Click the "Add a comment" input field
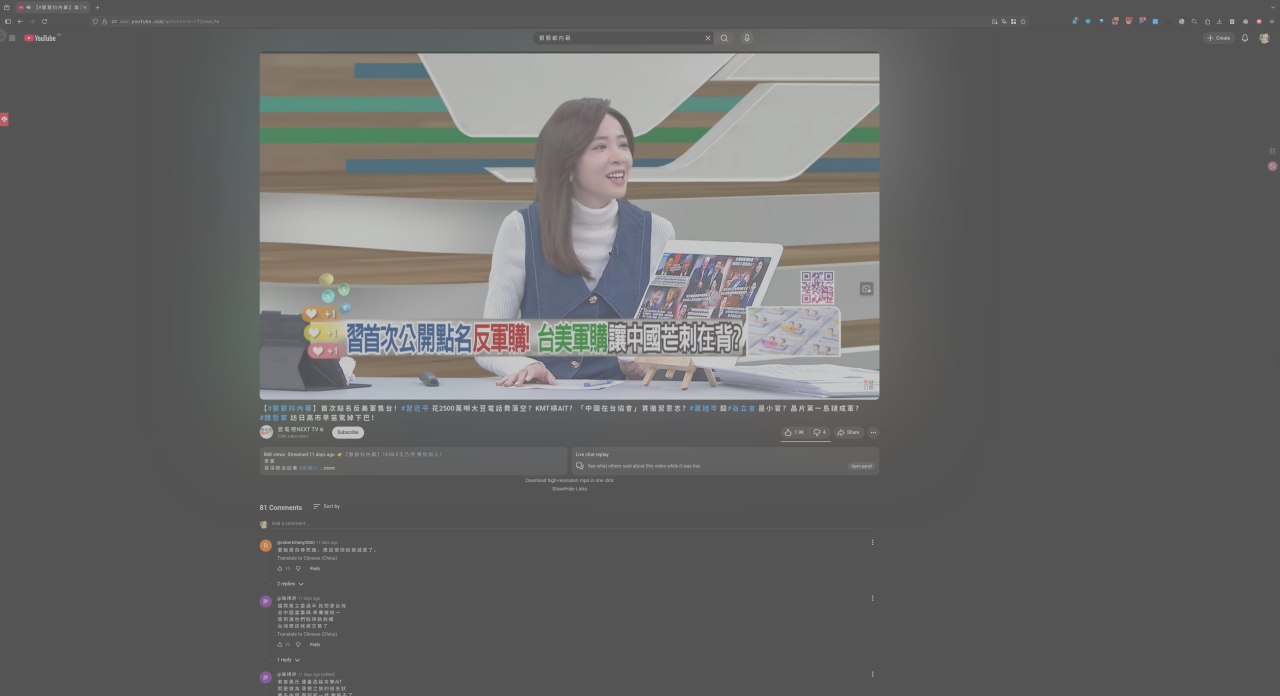 tap(400, 523)
